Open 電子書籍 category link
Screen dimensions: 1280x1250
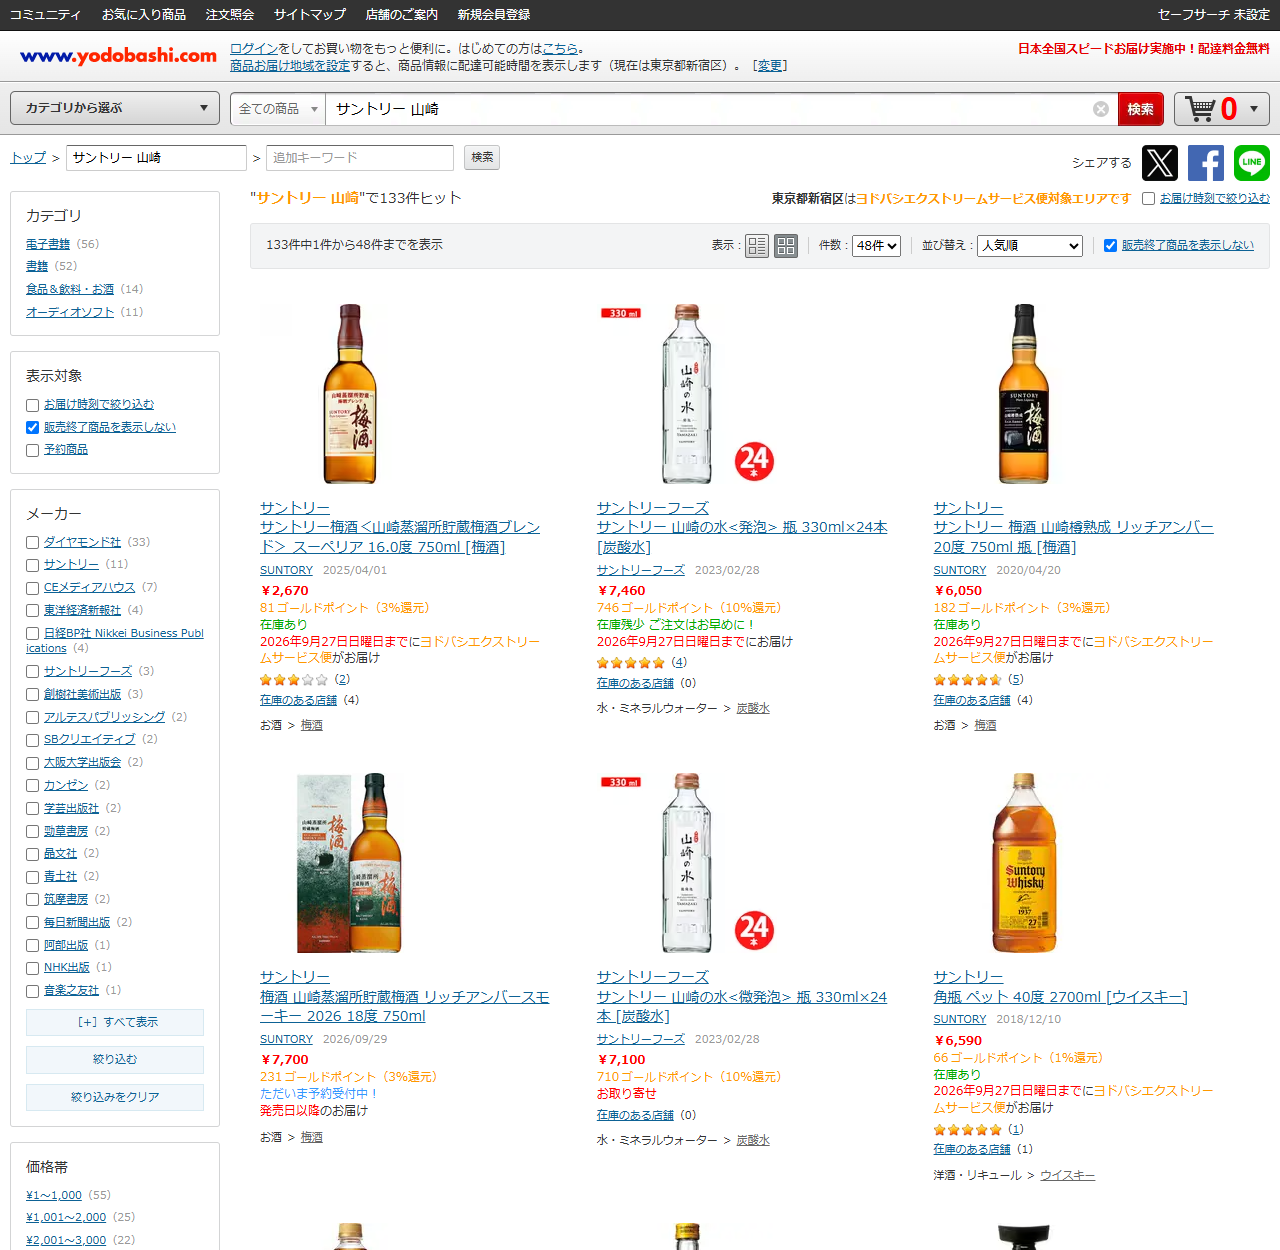point(48,244)
